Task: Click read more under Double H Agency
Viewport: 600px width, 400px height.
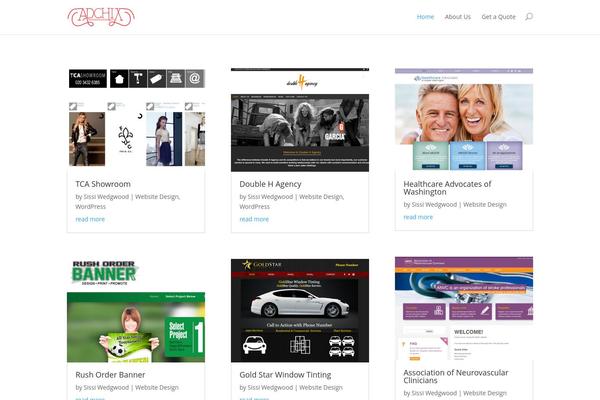Action: pyautogui.click(x=254, y=219)
